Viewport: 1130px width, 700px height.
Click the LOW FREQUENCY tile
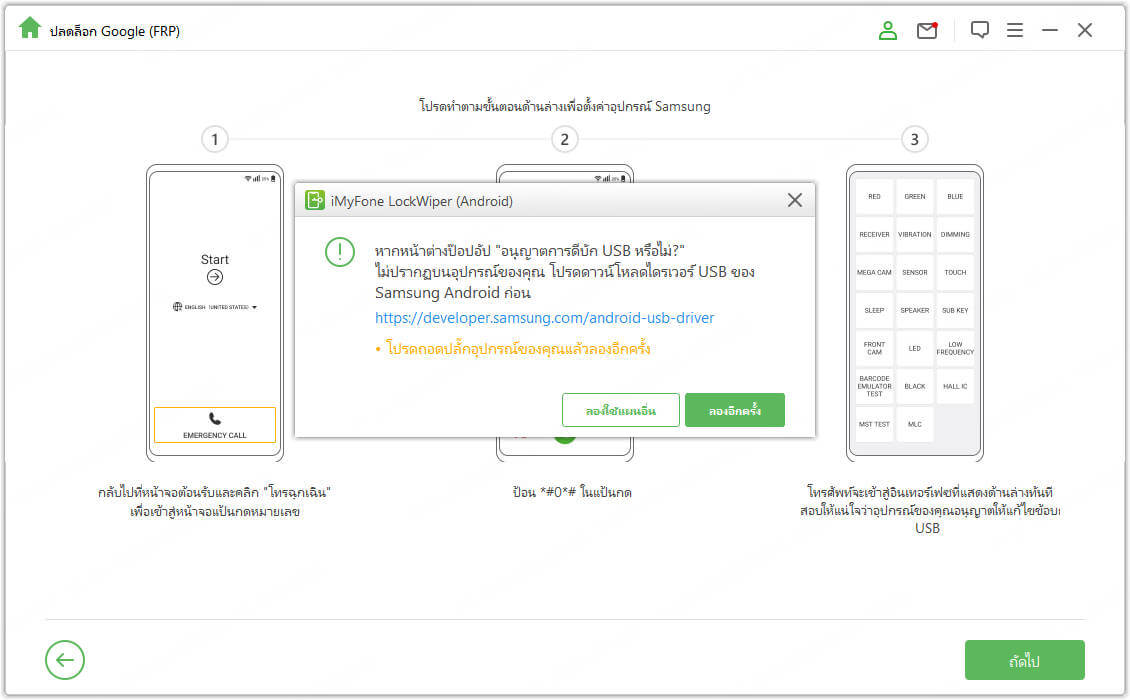coord(955,348)
